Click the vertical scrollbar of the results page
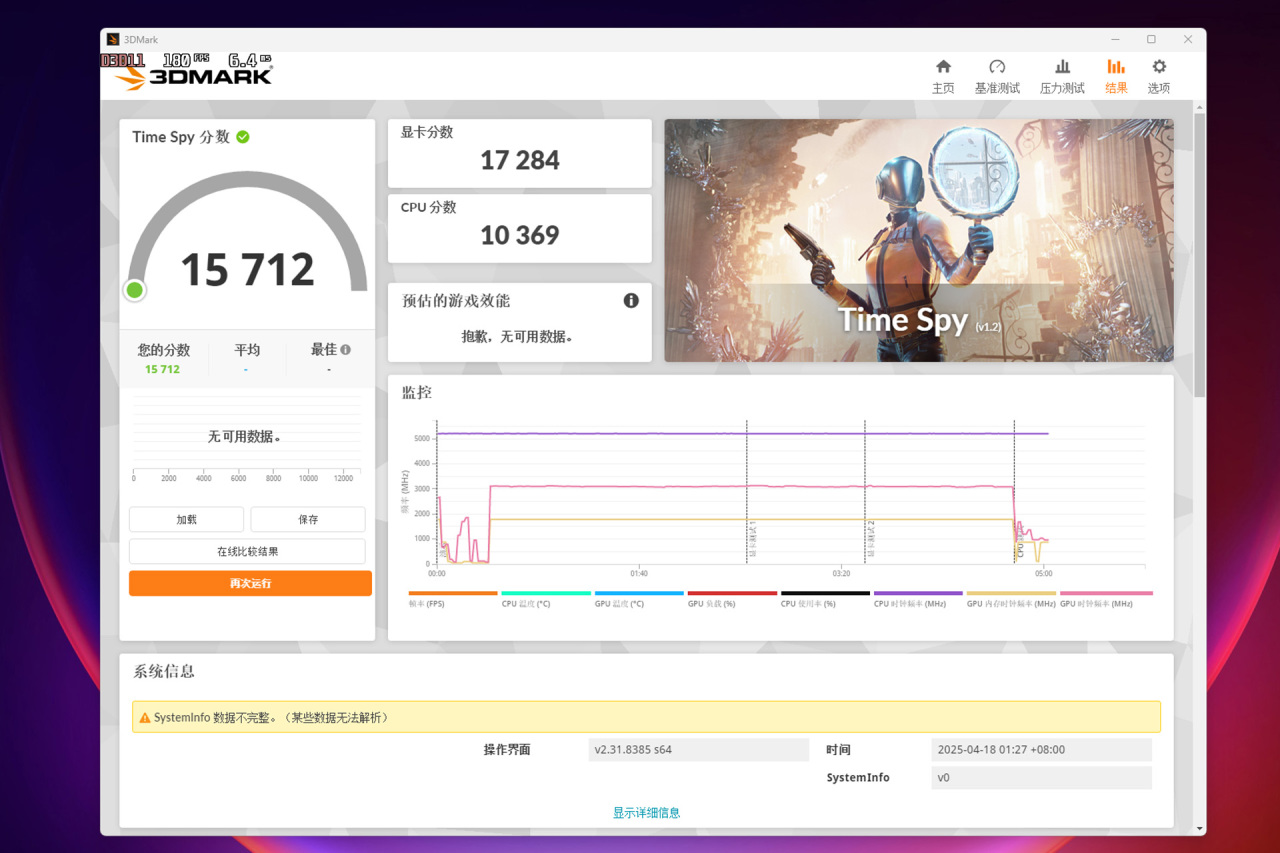 [x=1200, y=256]
